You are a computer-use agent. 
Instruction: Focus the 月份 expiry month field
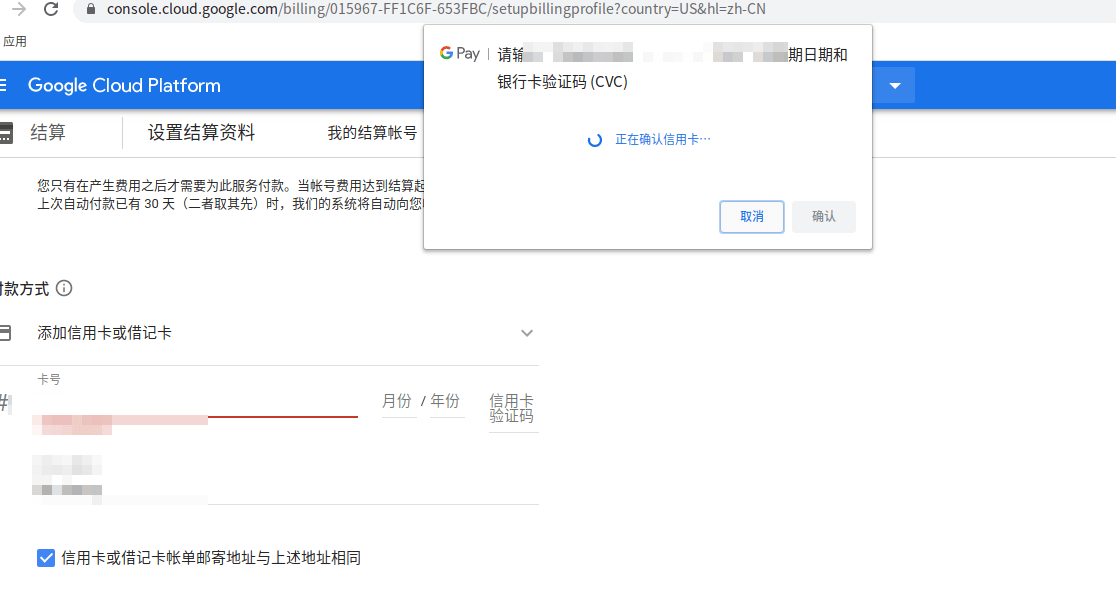tap(397, 402)
